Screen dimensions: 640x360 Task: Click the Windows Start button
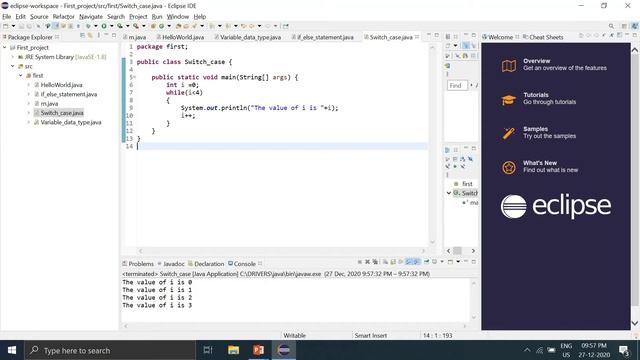(12, 350)
